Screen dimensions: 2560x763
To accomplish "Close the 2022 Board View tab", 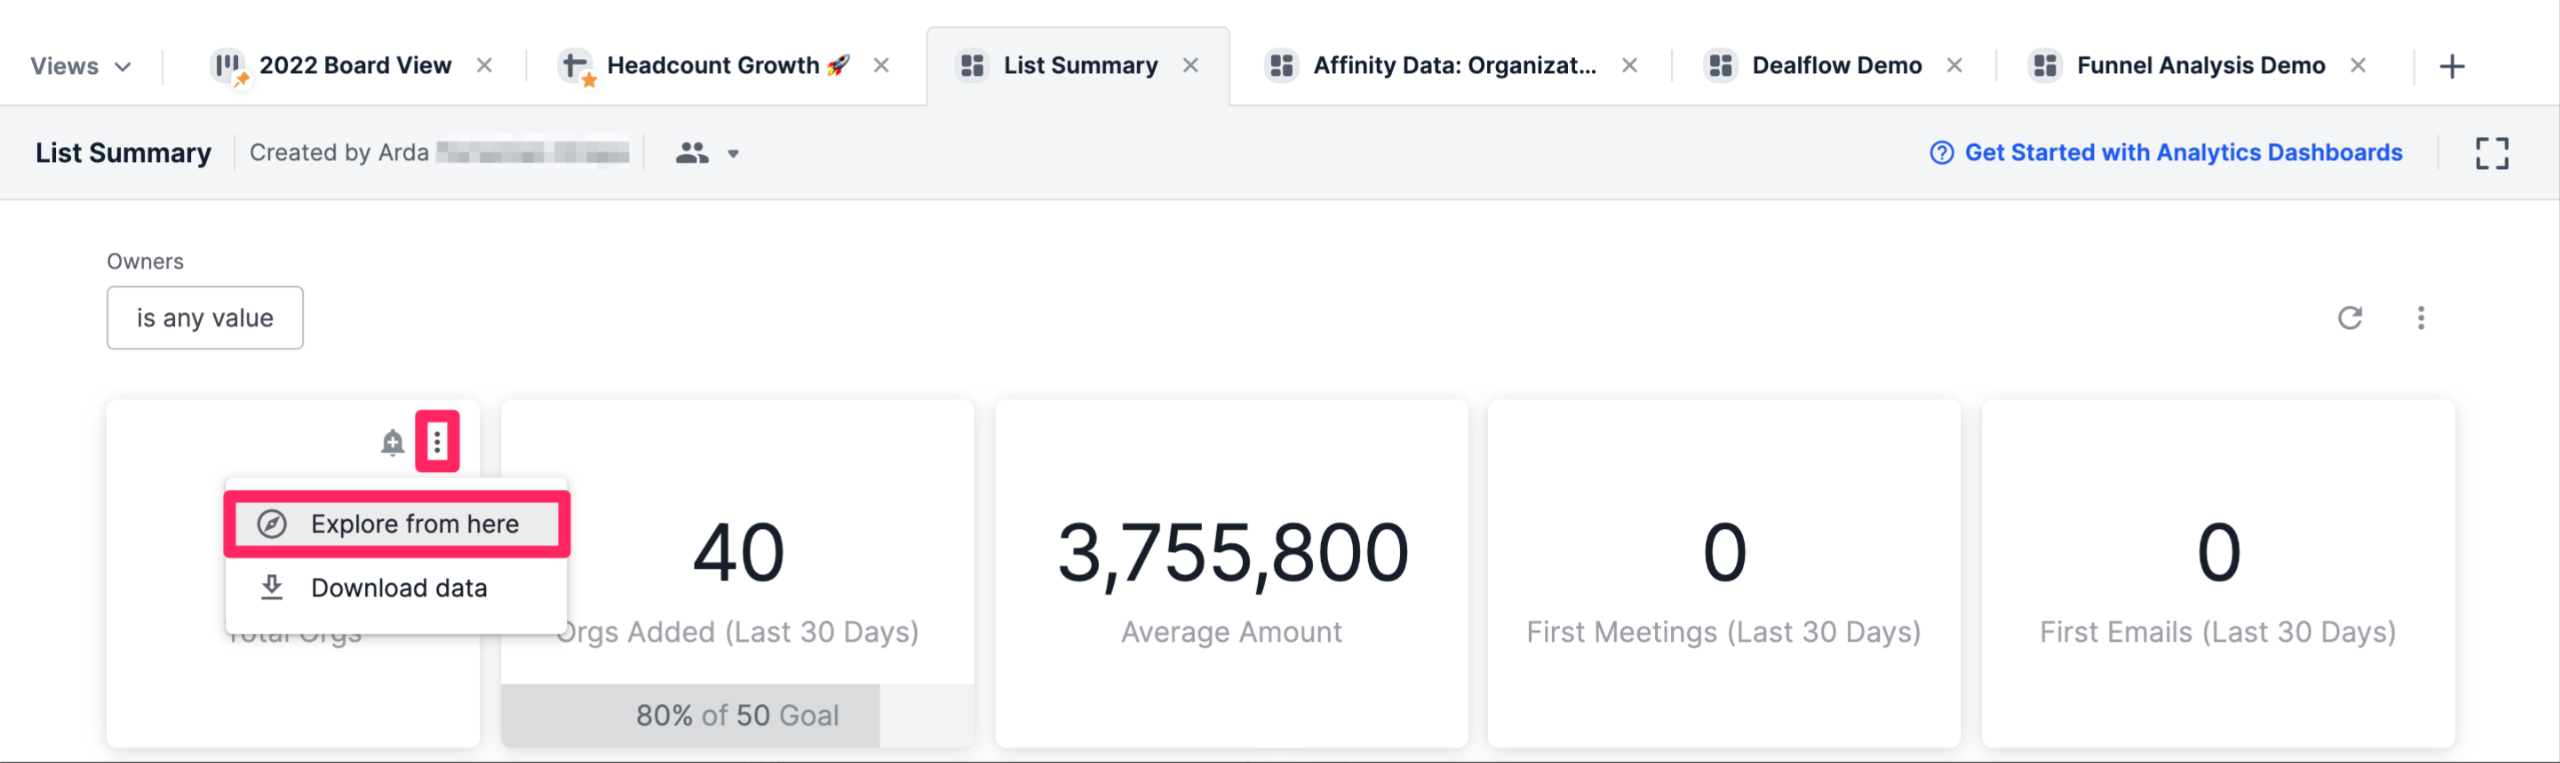I will click(x=484, y=66).
